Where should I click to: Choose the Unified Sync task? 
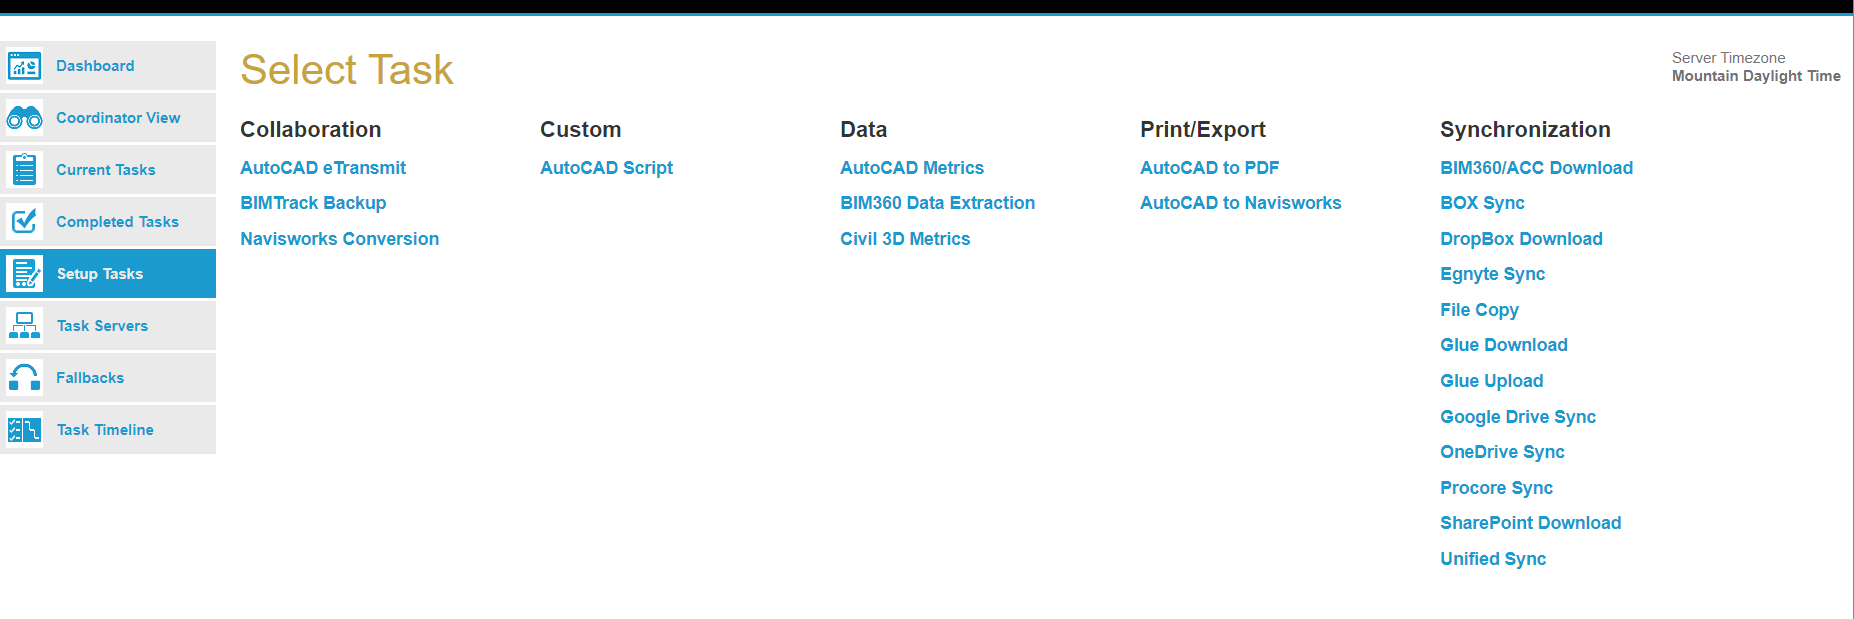coord(1492,559)
